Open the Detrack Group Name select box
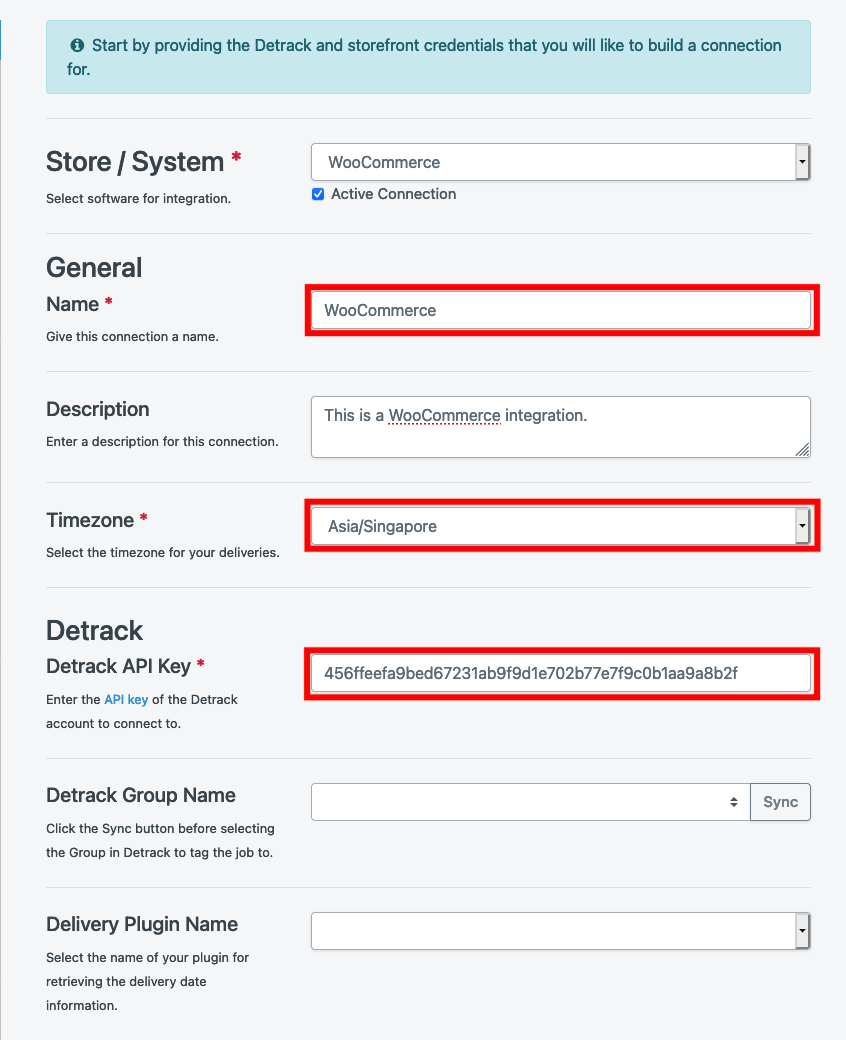Viewport: 846px width, 1040px height. [530, 802]
